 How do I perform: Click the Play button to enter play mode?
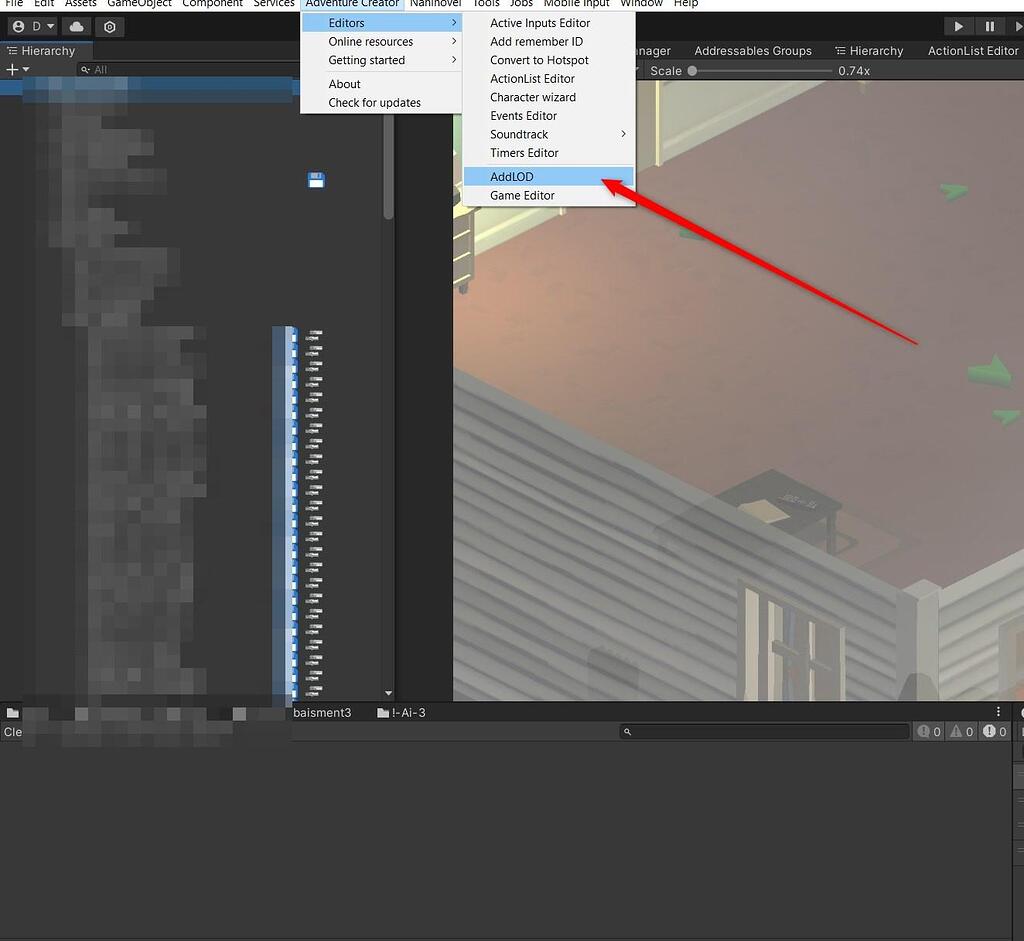957,26
